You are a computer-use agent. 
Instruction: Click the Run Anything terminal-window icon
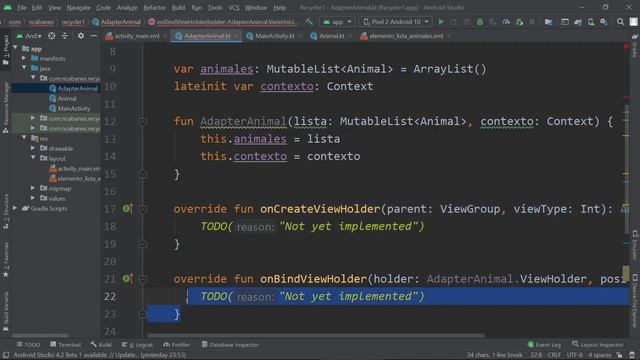[565, 22]
